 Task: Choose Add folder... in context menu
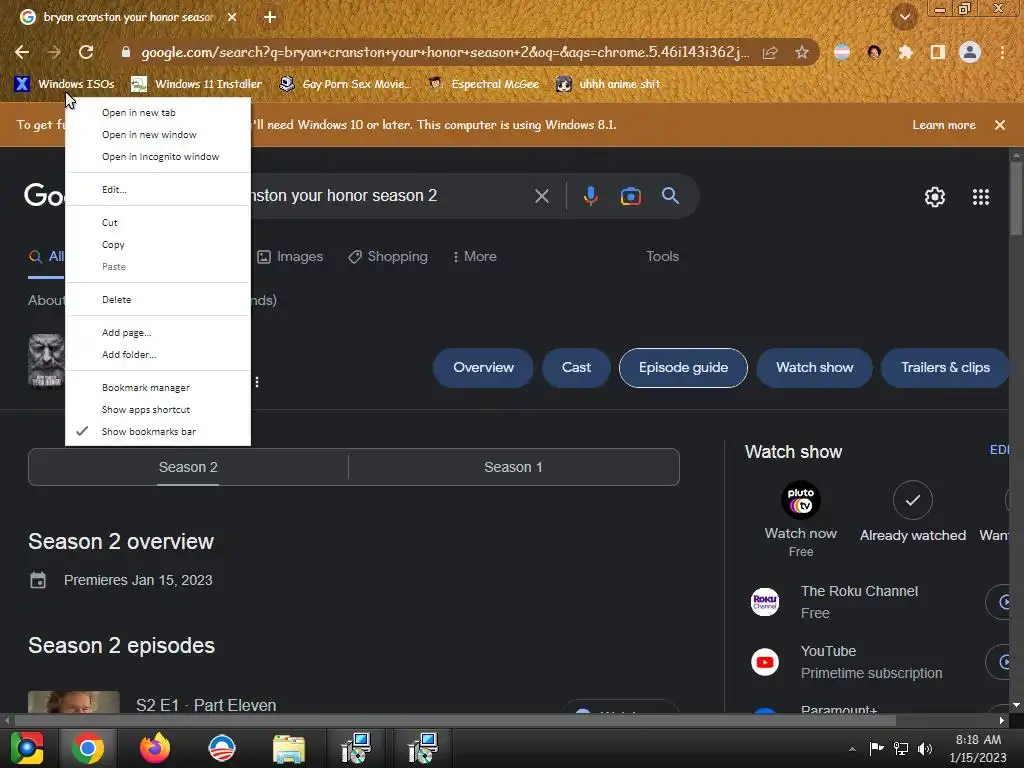[158, 355]
